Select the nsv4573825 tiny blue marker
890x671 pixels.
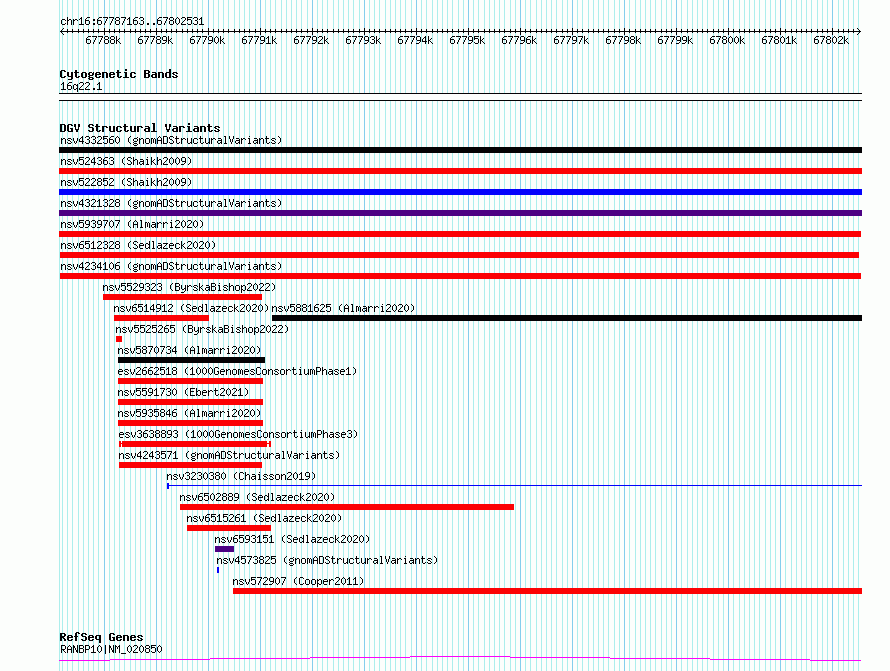pyautogui.click(x=218, y=570)
